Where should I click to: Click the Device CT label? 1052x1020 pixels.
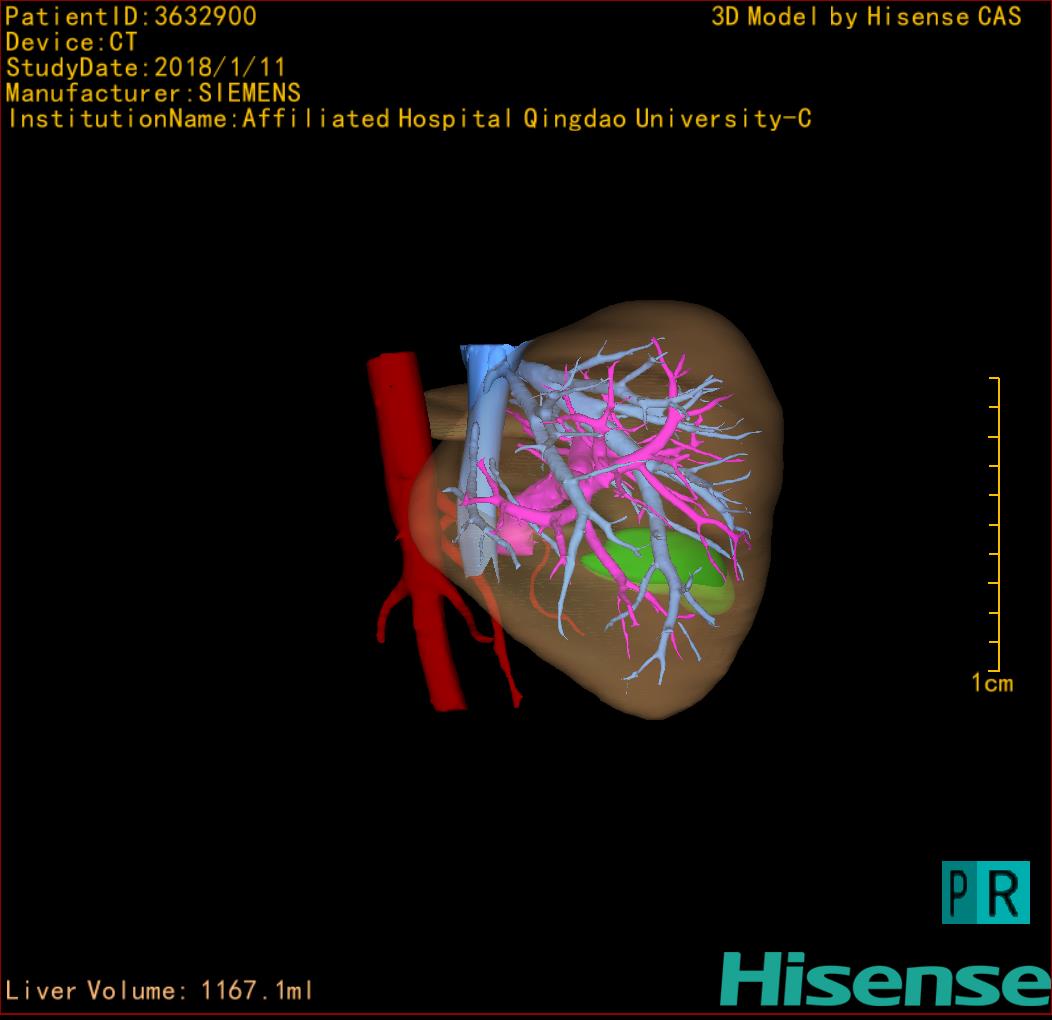tap(71, 42)
